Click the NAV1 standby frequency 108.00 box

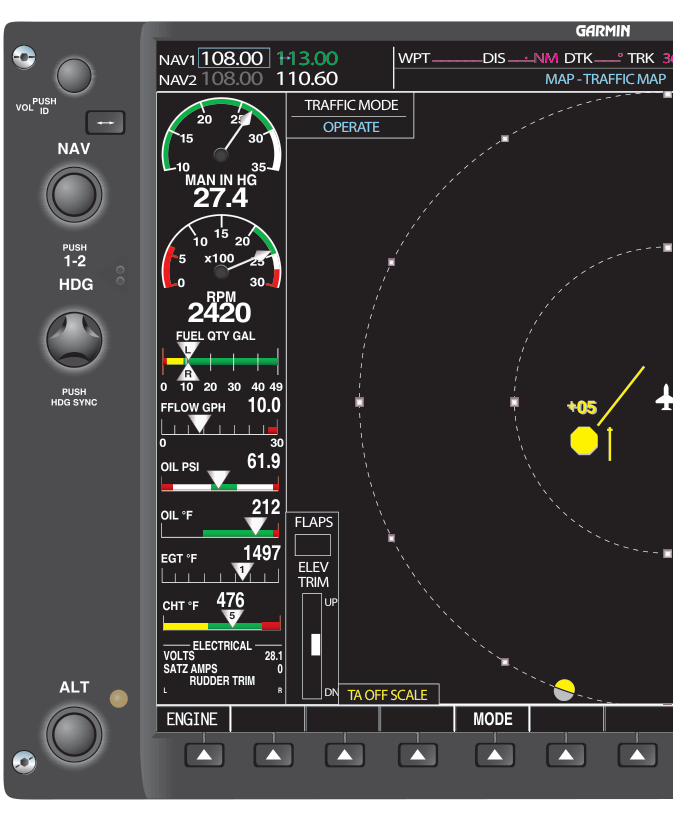coord(234,58)
